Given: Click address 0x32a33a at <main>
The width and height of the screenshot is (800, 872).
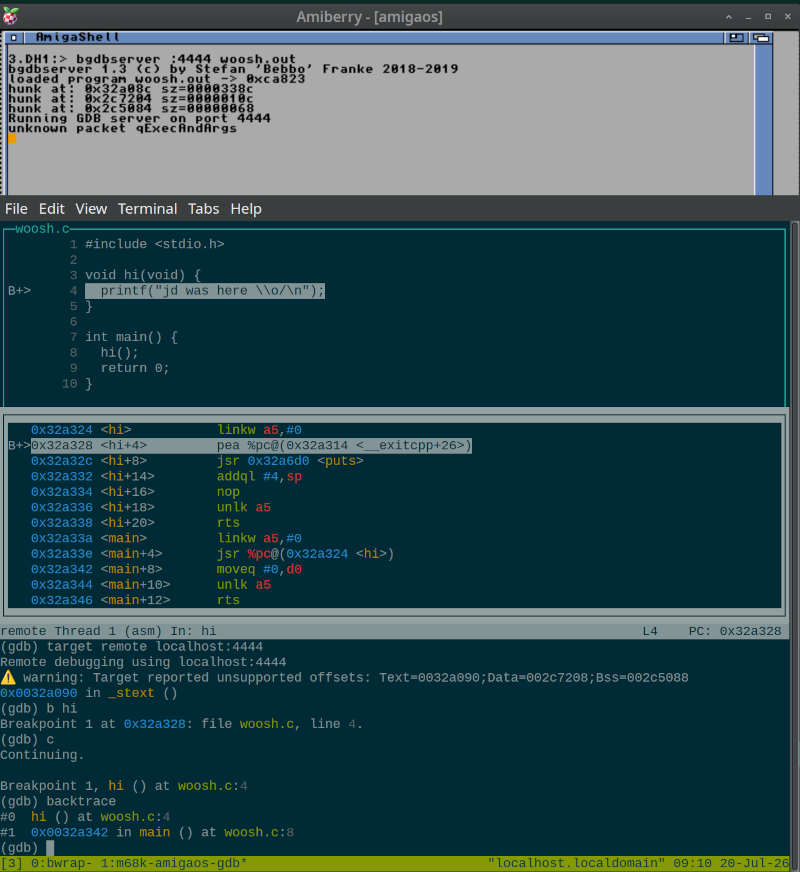Looking at the screenshot, I should [62, 538].
